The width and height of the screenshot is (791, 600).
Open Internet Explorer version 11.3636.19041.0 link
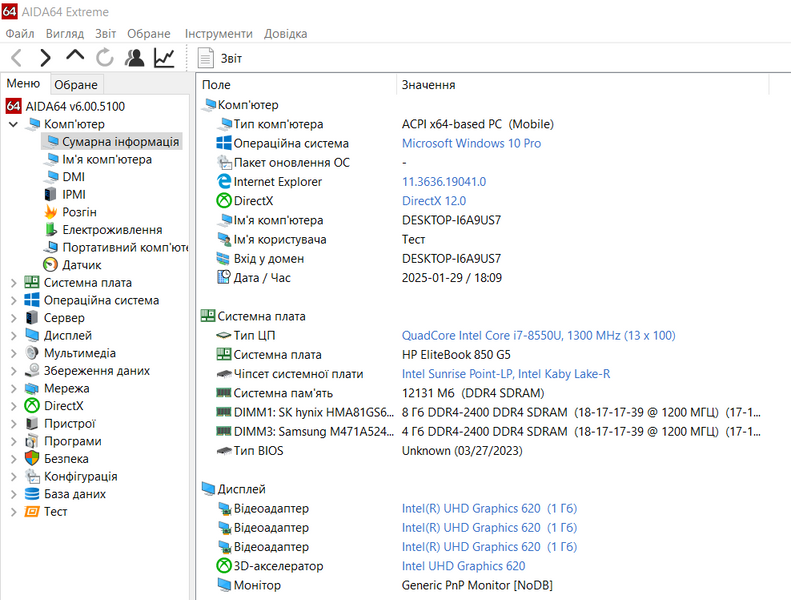(444, 182)
